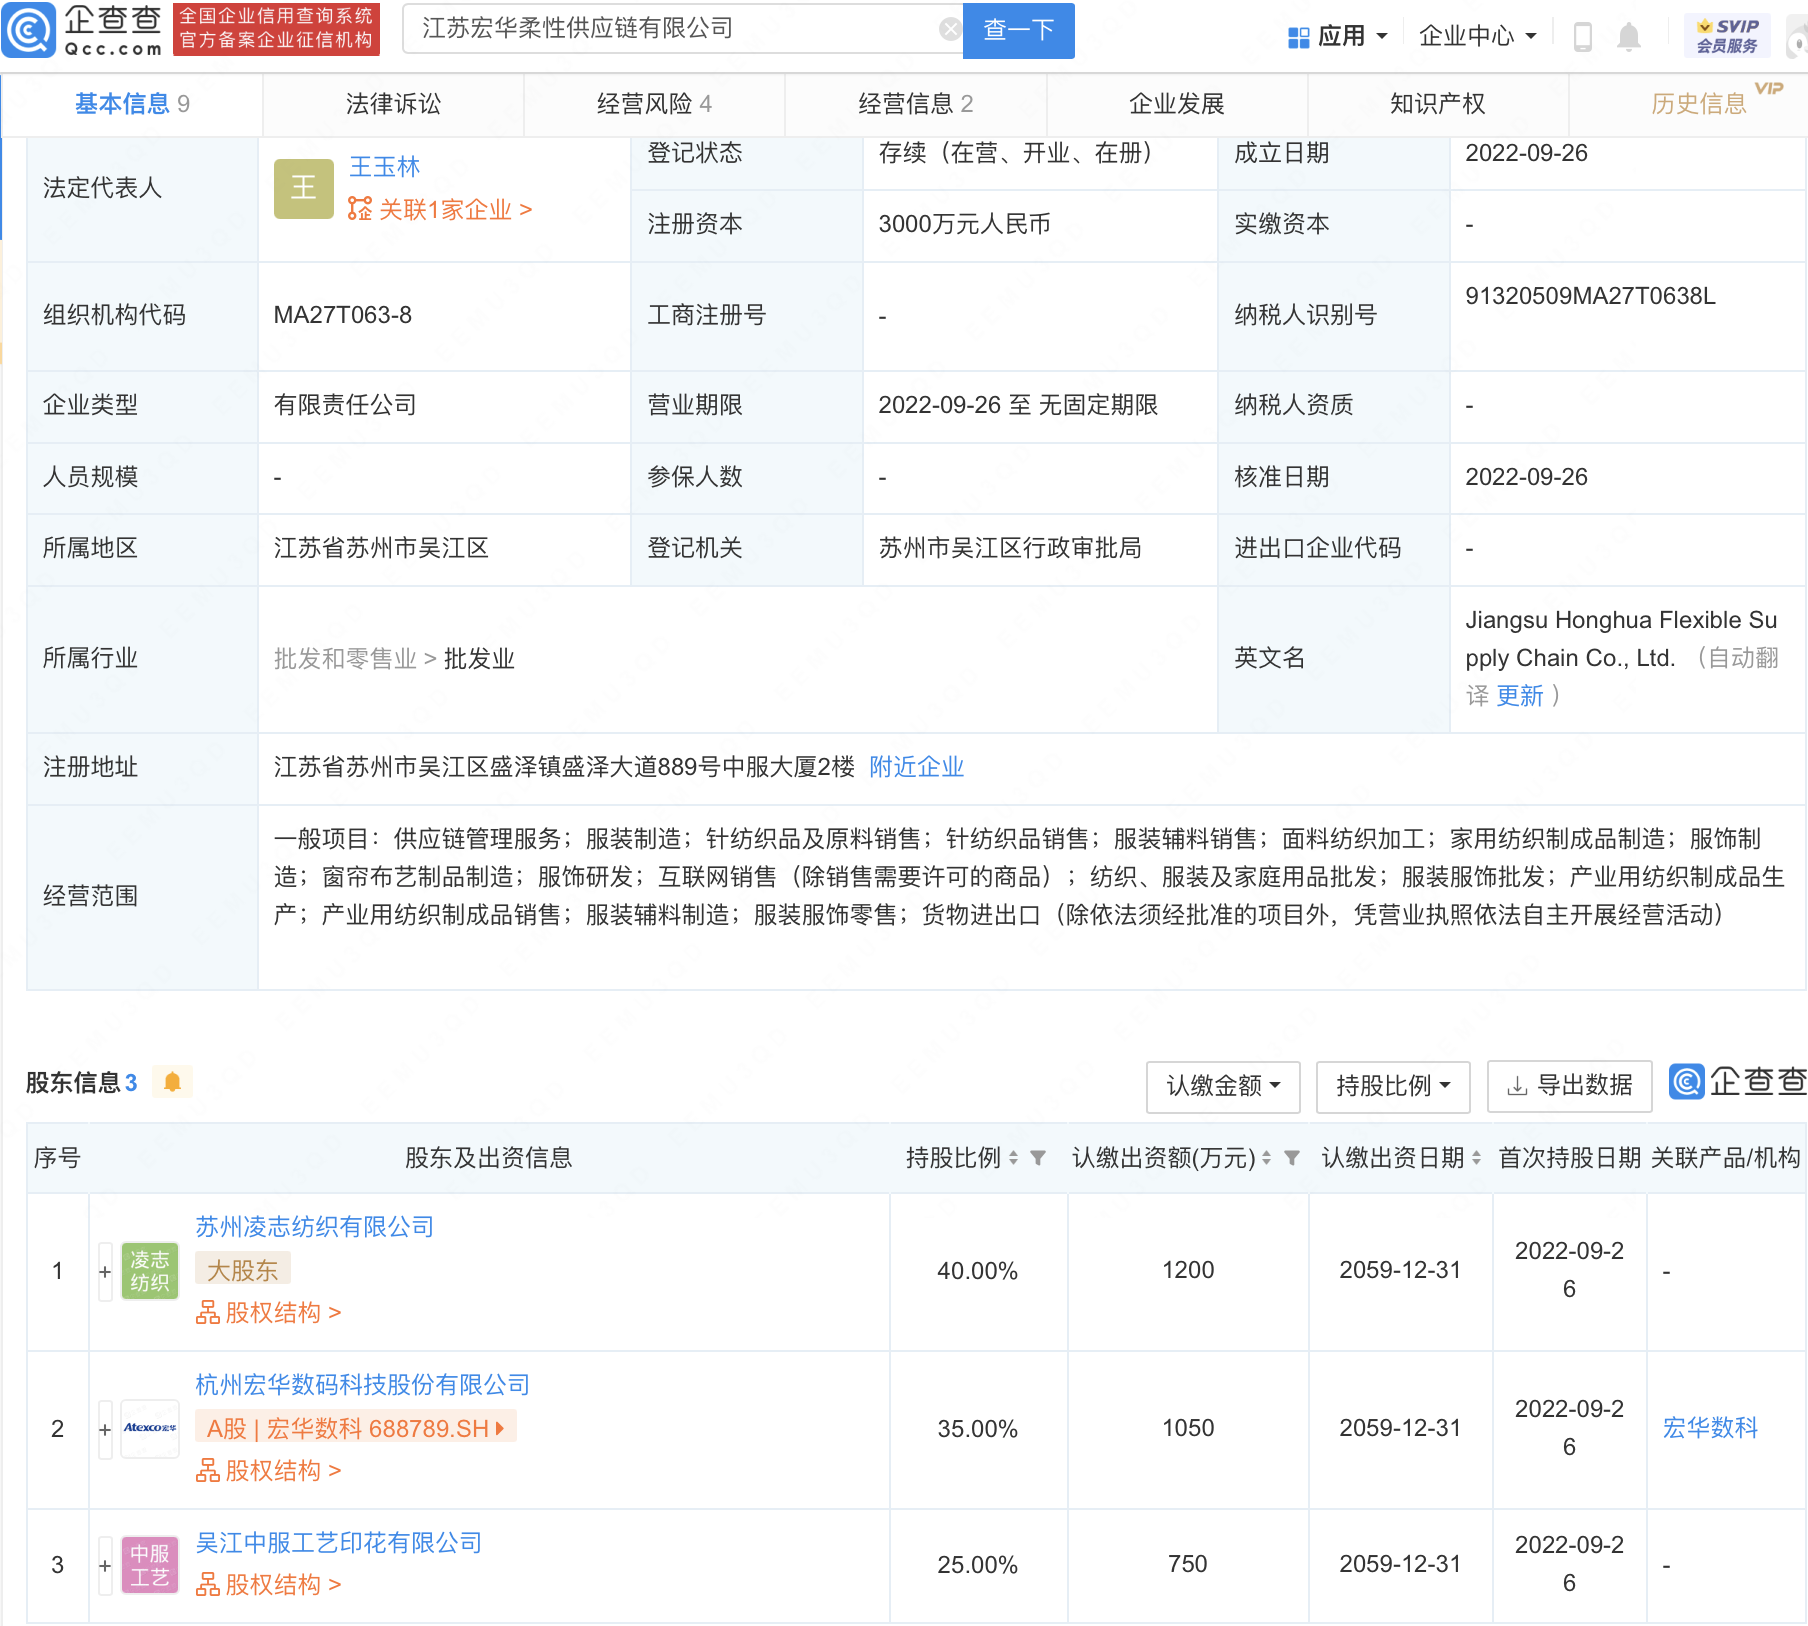
Task: Open the apps grid icon menu
Action: [1298, 37]
